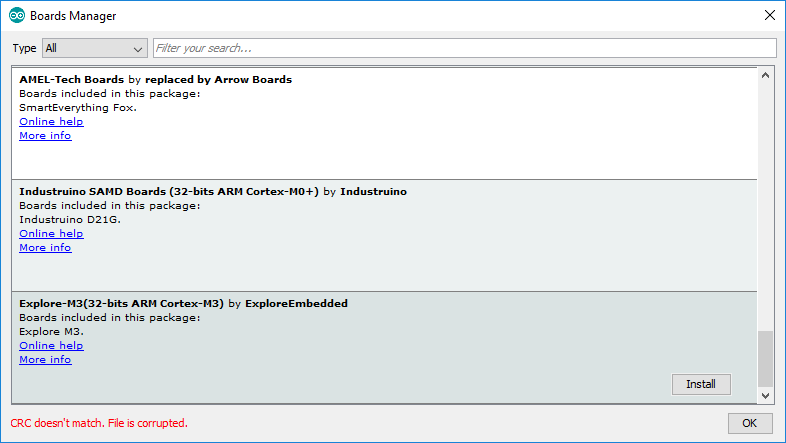Click the vertical scrollbar thumb
The height and width of the screenshot is (443, 786).
coord(765,359)
